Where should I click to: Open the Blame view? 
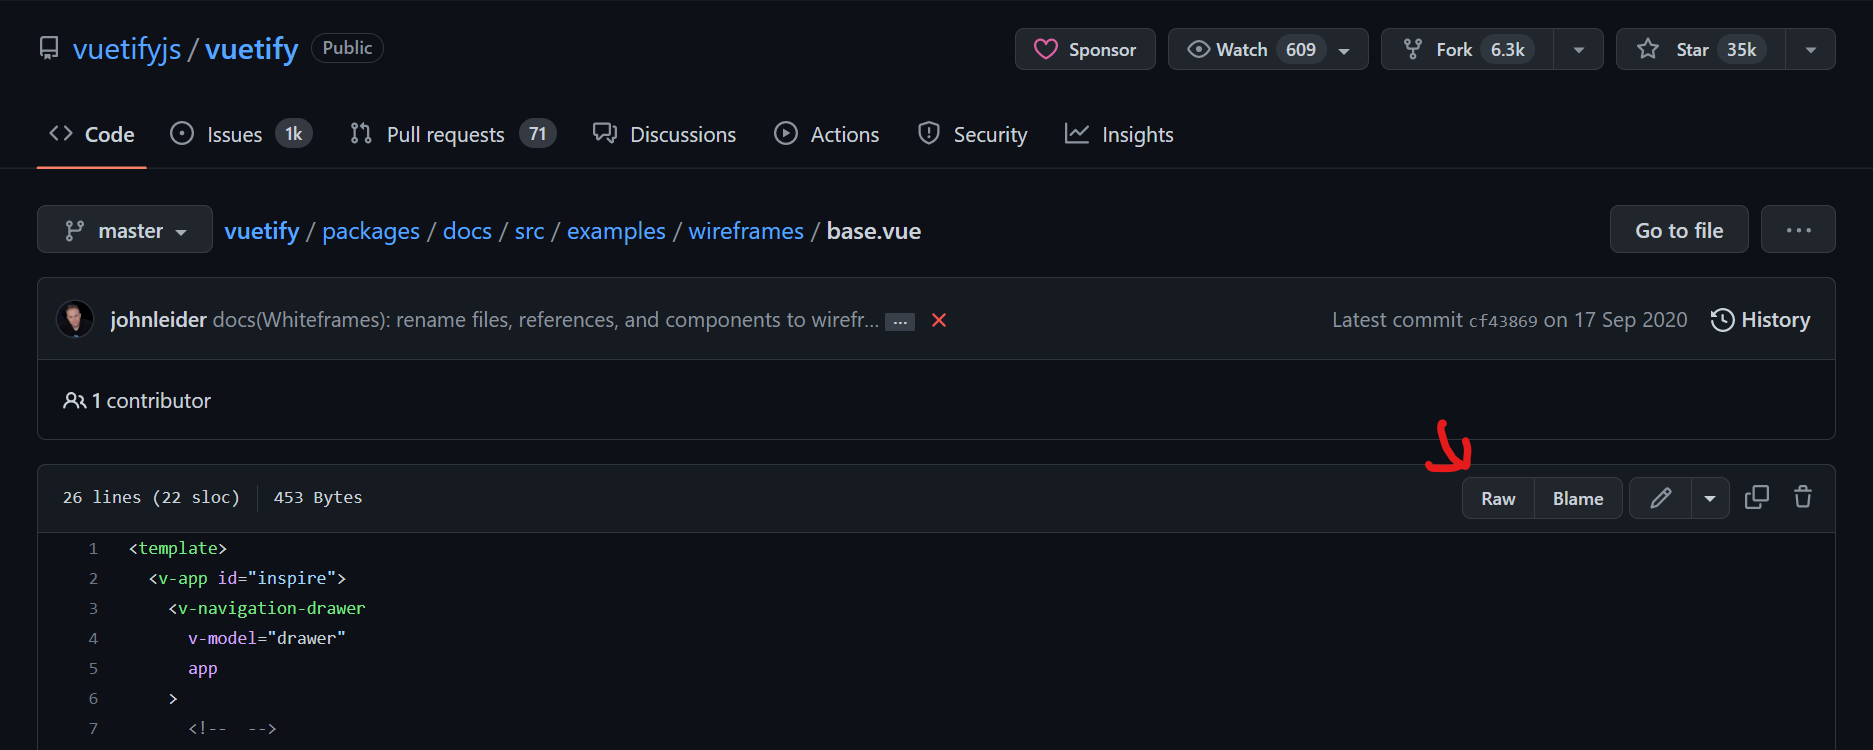[x=1578, y=498]
